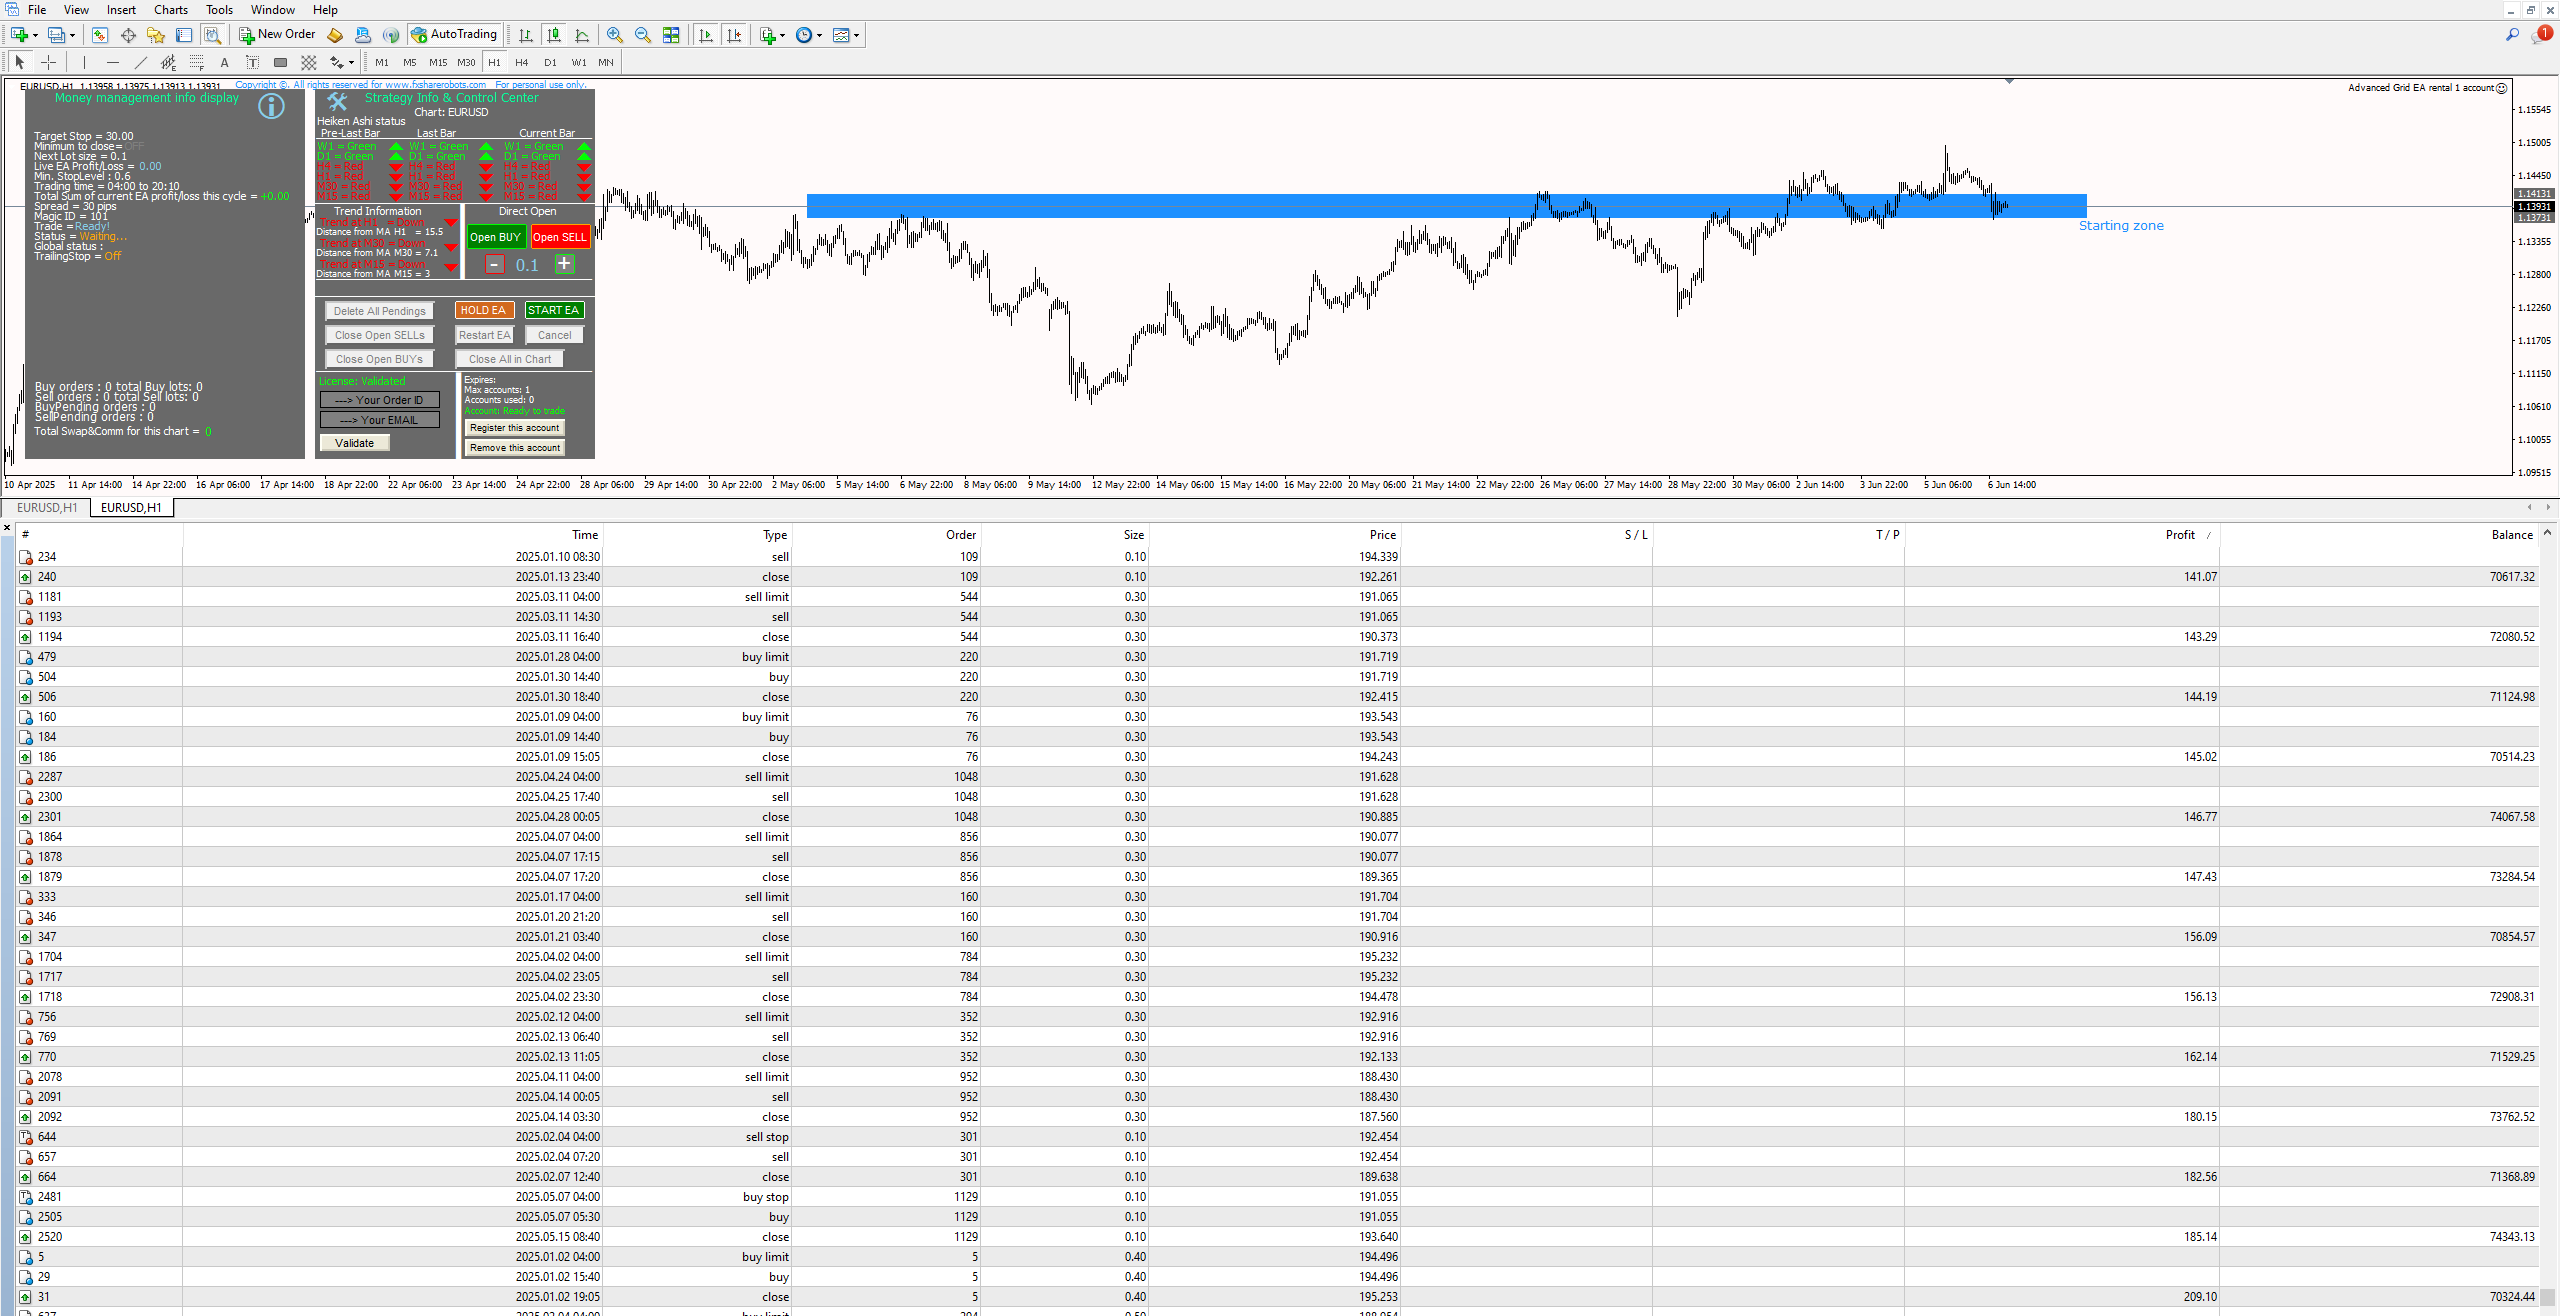Zoom out of the chart

(x=643, y=35)
